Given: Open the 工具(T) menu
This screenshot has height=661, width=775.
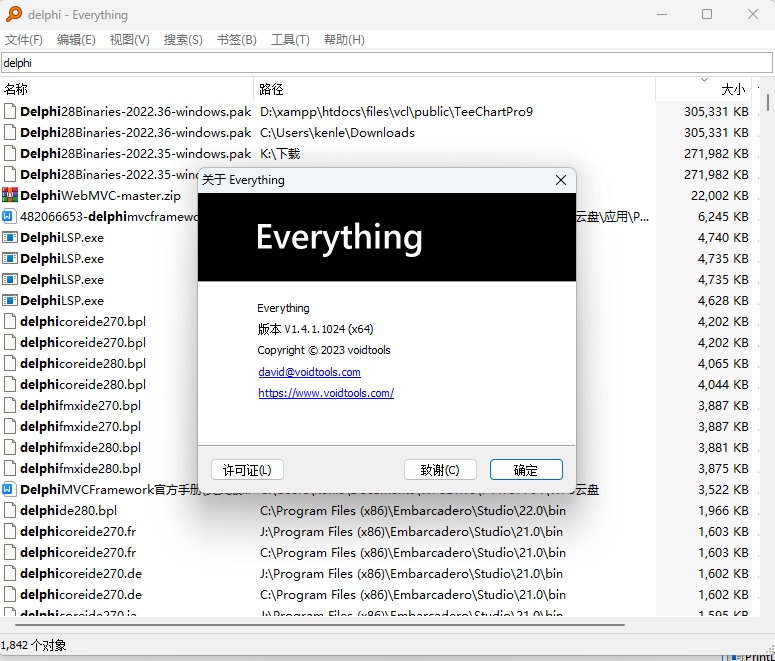Looking at the screenshot, I should (x=290, y=40).
